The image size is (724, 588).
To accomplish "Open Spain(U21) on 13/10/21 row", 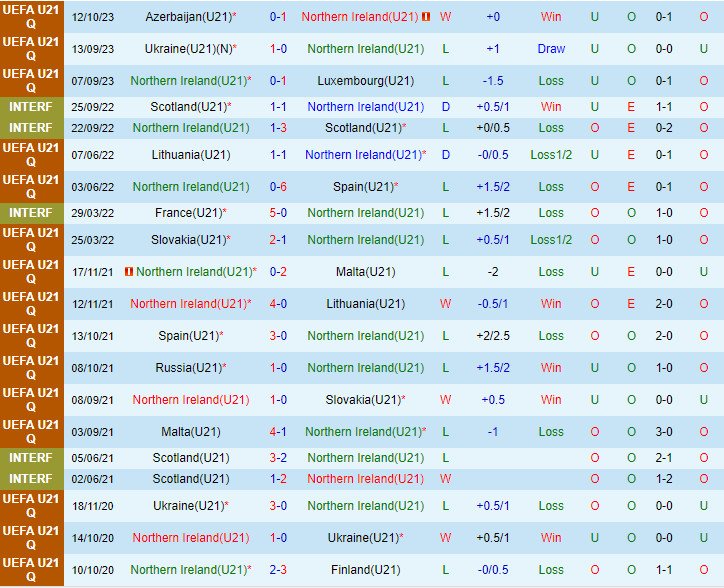I will [188, 336].
